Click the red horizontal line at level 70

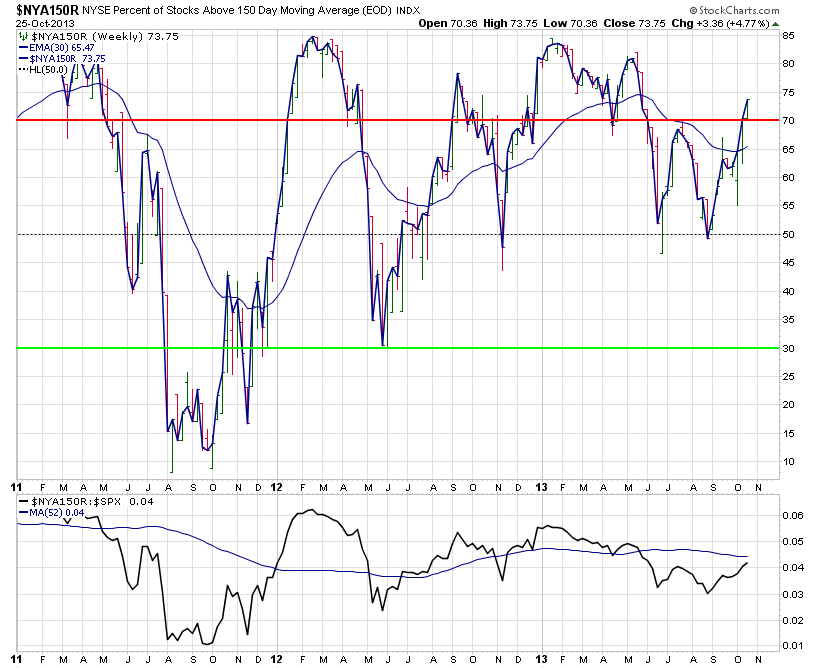click(x=397, y=120)
